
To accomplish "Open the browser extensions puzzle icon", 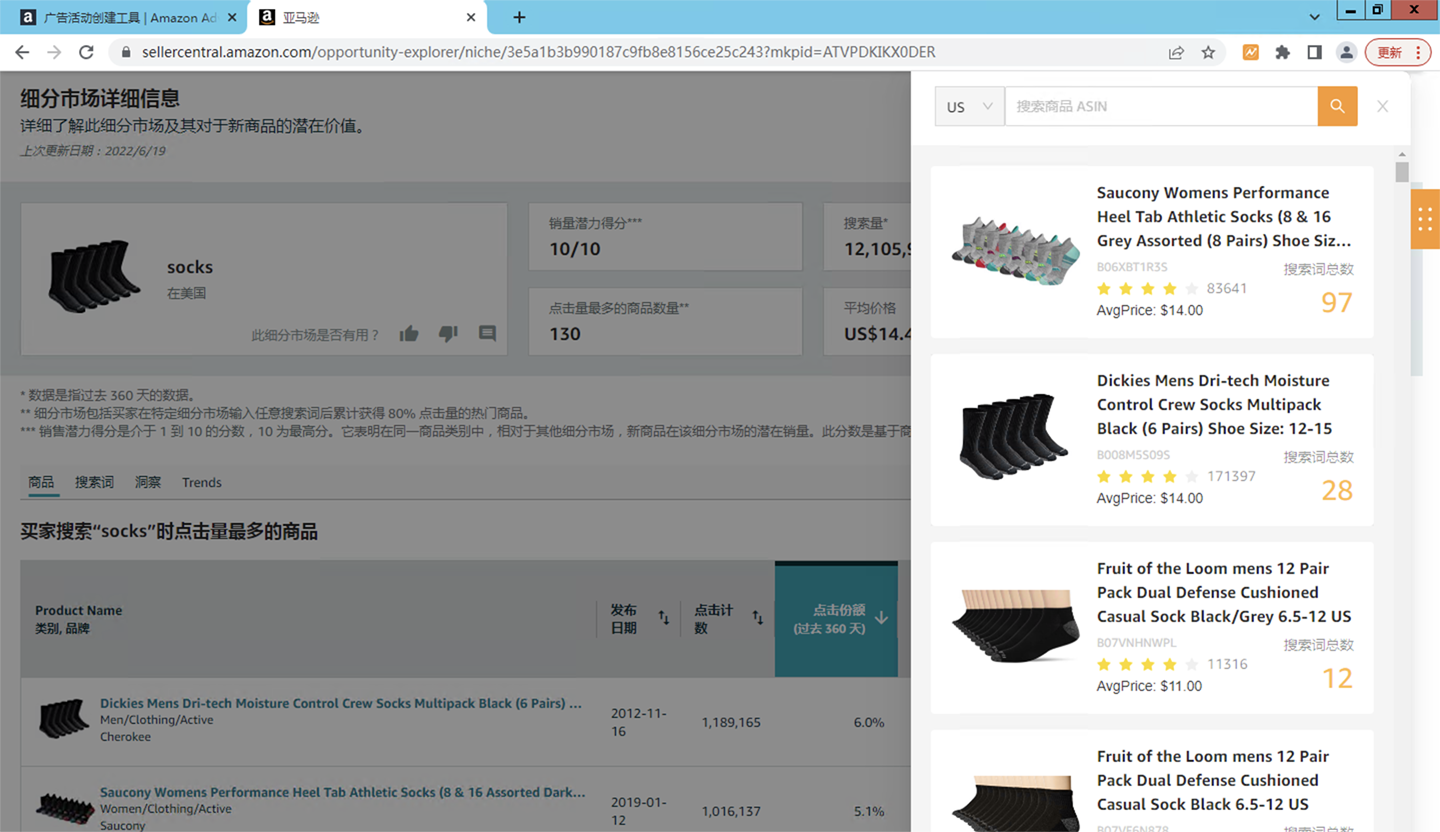I will click(1282, 52).
